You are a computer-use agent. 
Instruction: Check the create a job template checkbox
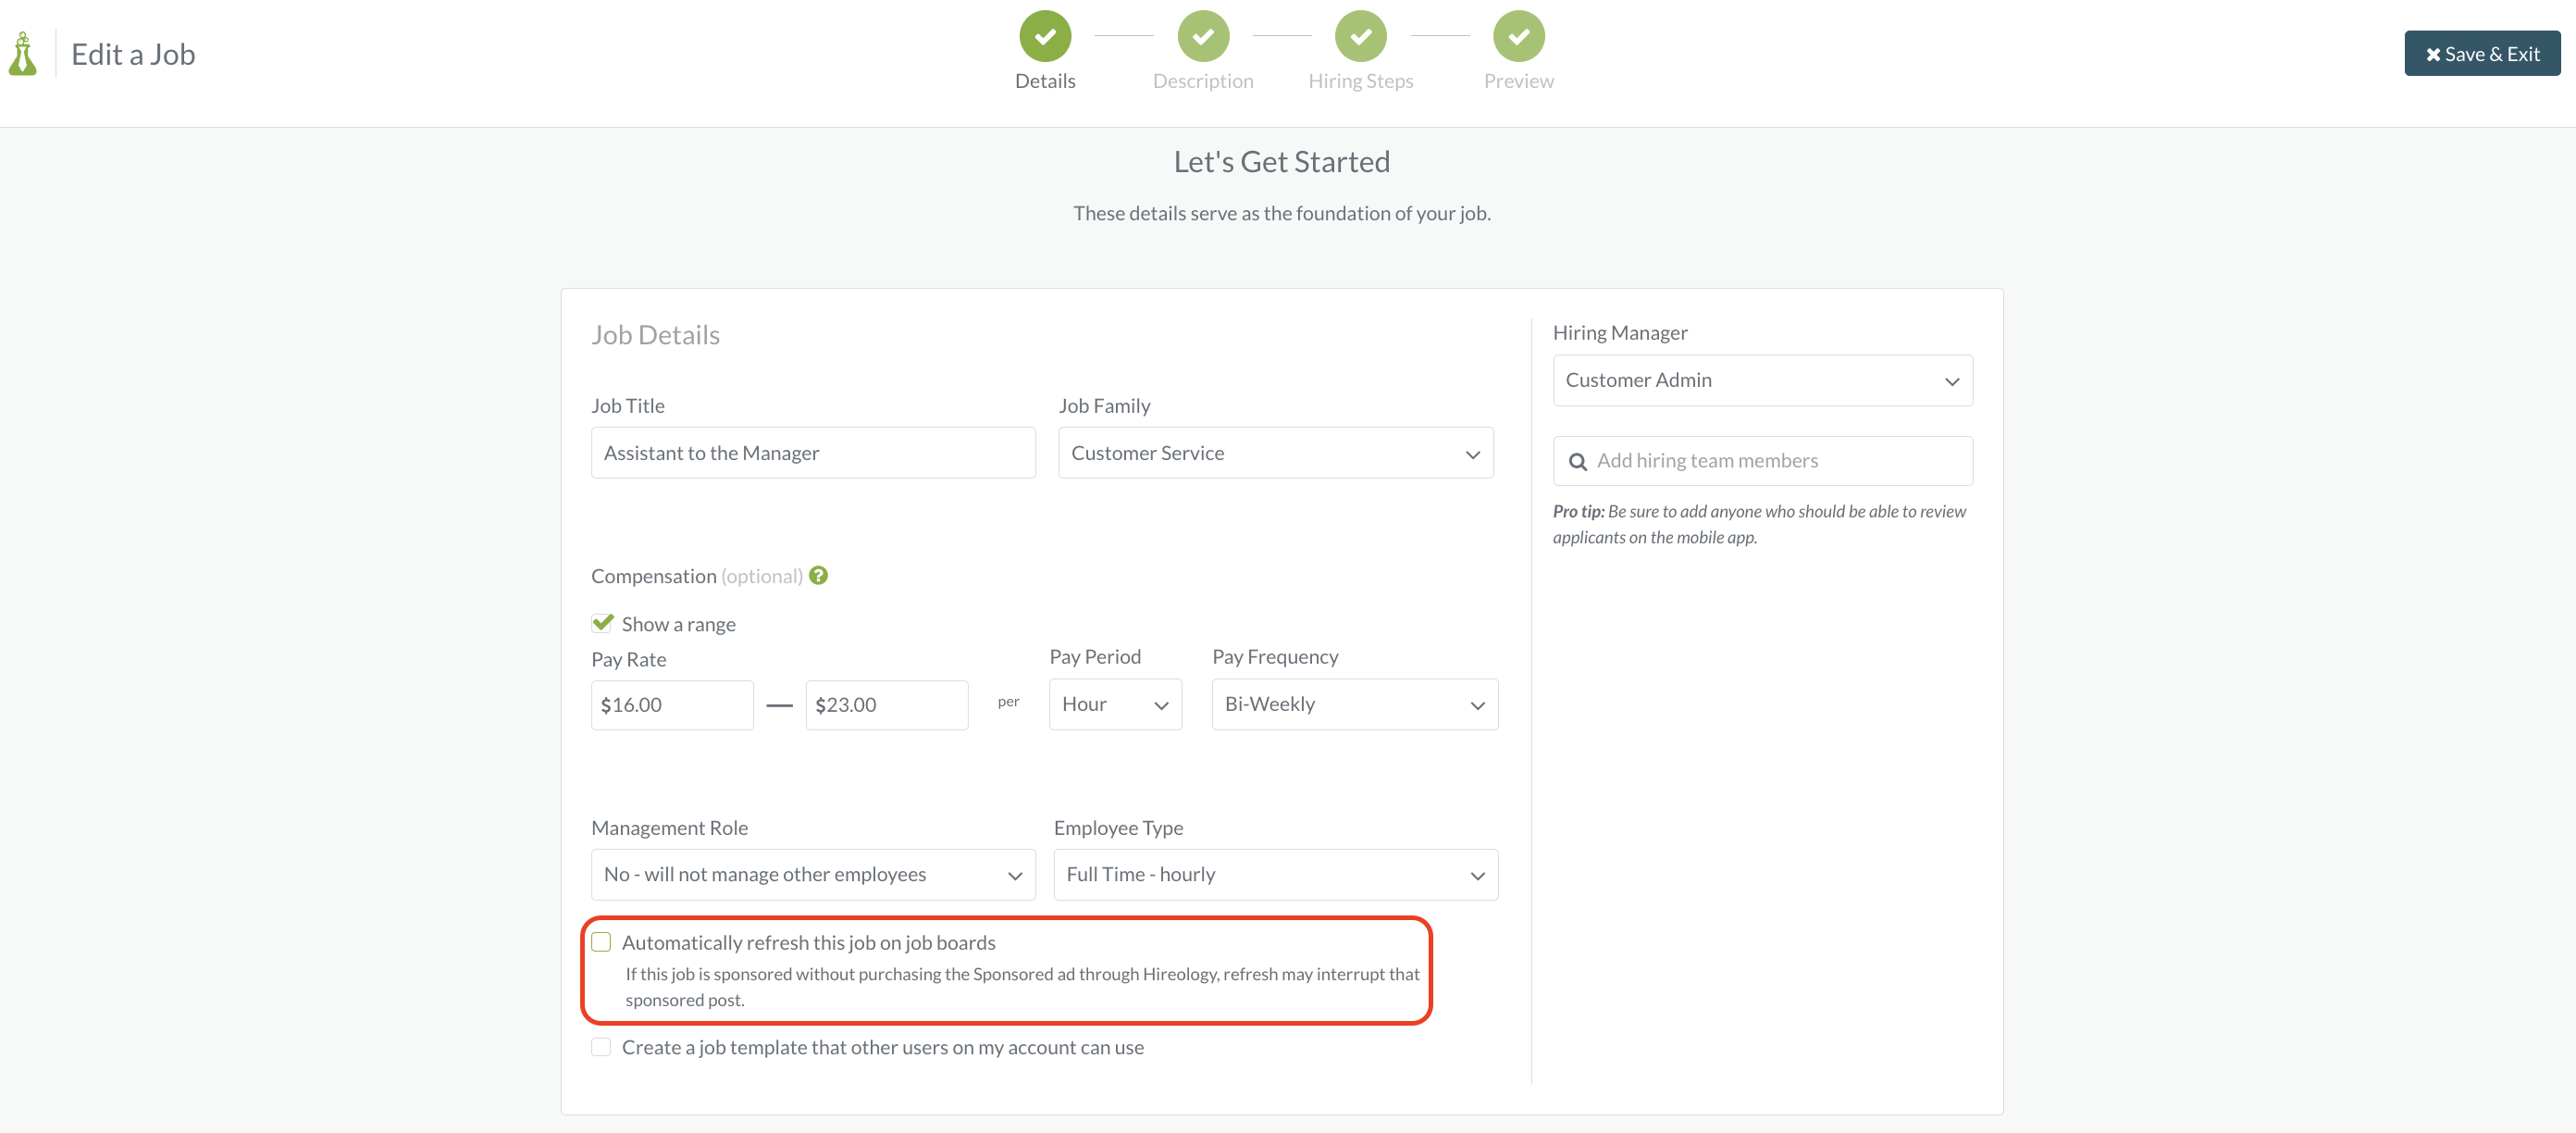click(601, 1047)
